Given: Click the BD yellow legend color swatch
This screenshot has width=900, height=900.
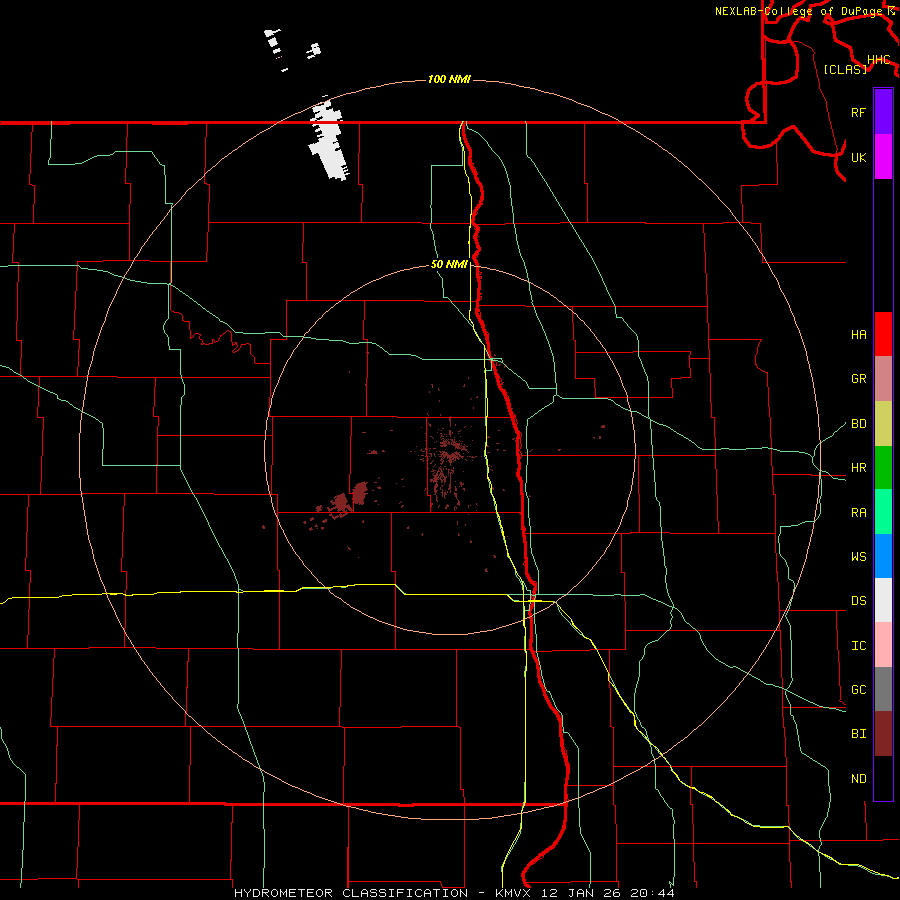Looking at the screenshot, I should (883, 424).
